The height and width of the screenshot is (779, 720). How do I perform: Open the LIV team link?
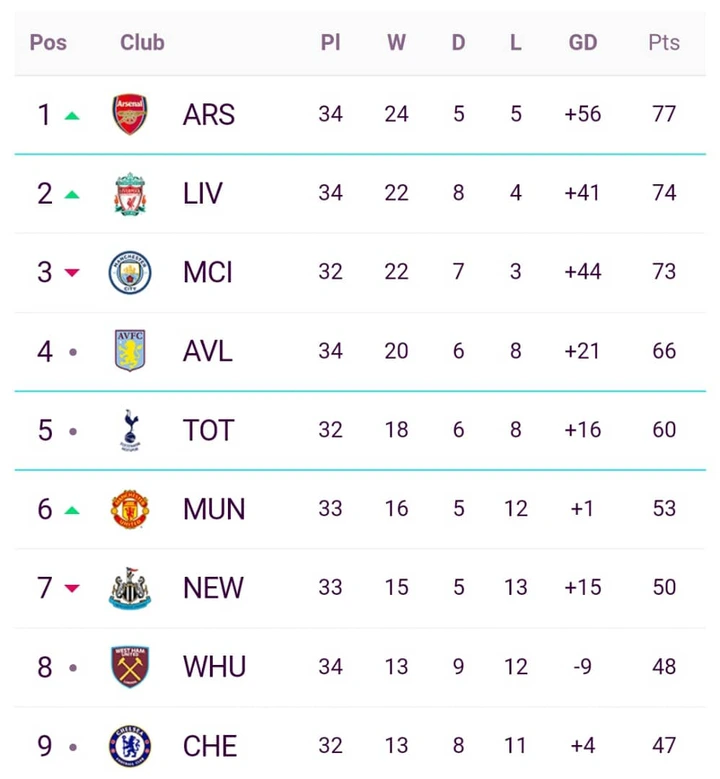click(203, 193)
